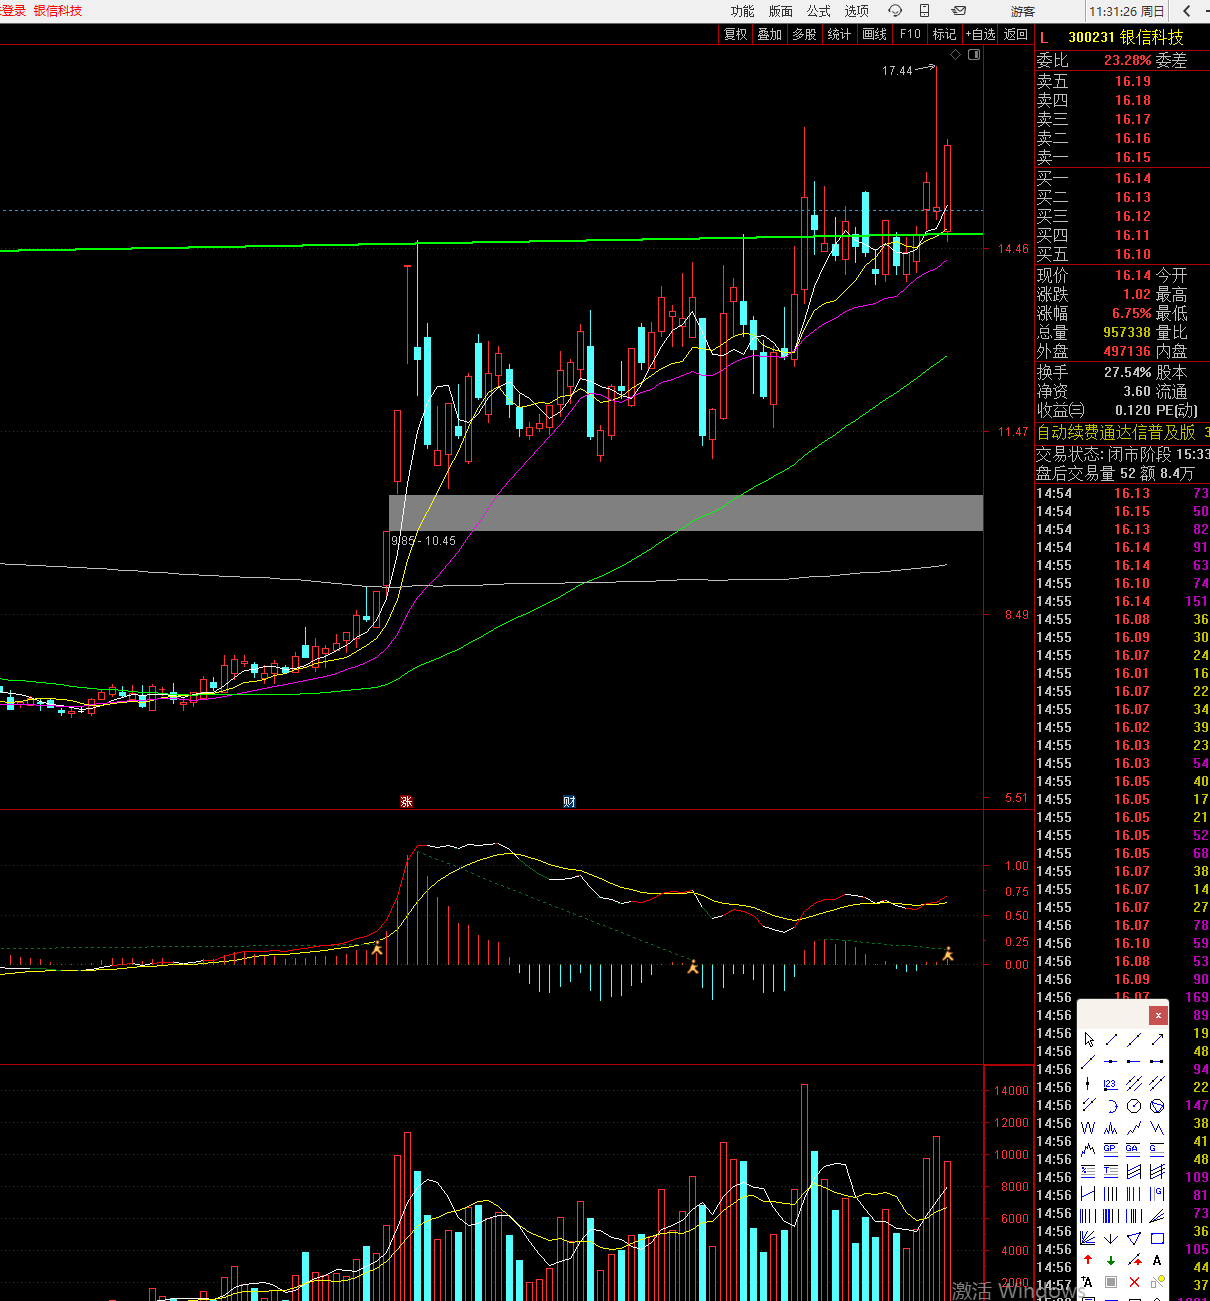Select the arrow pointer drawing tool
Viewport: 1210px width, 1301px height.
point(1088,1039)
